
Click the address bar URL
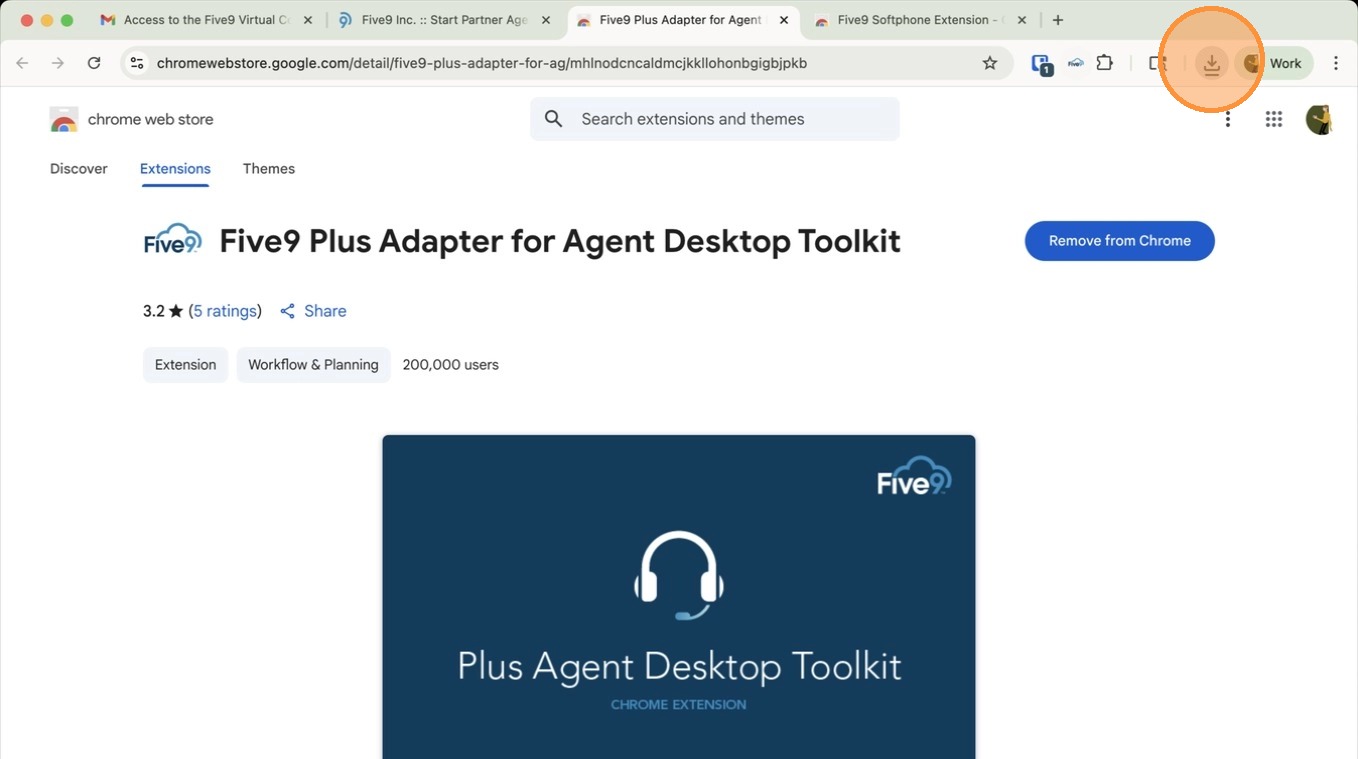click(482, 63)
